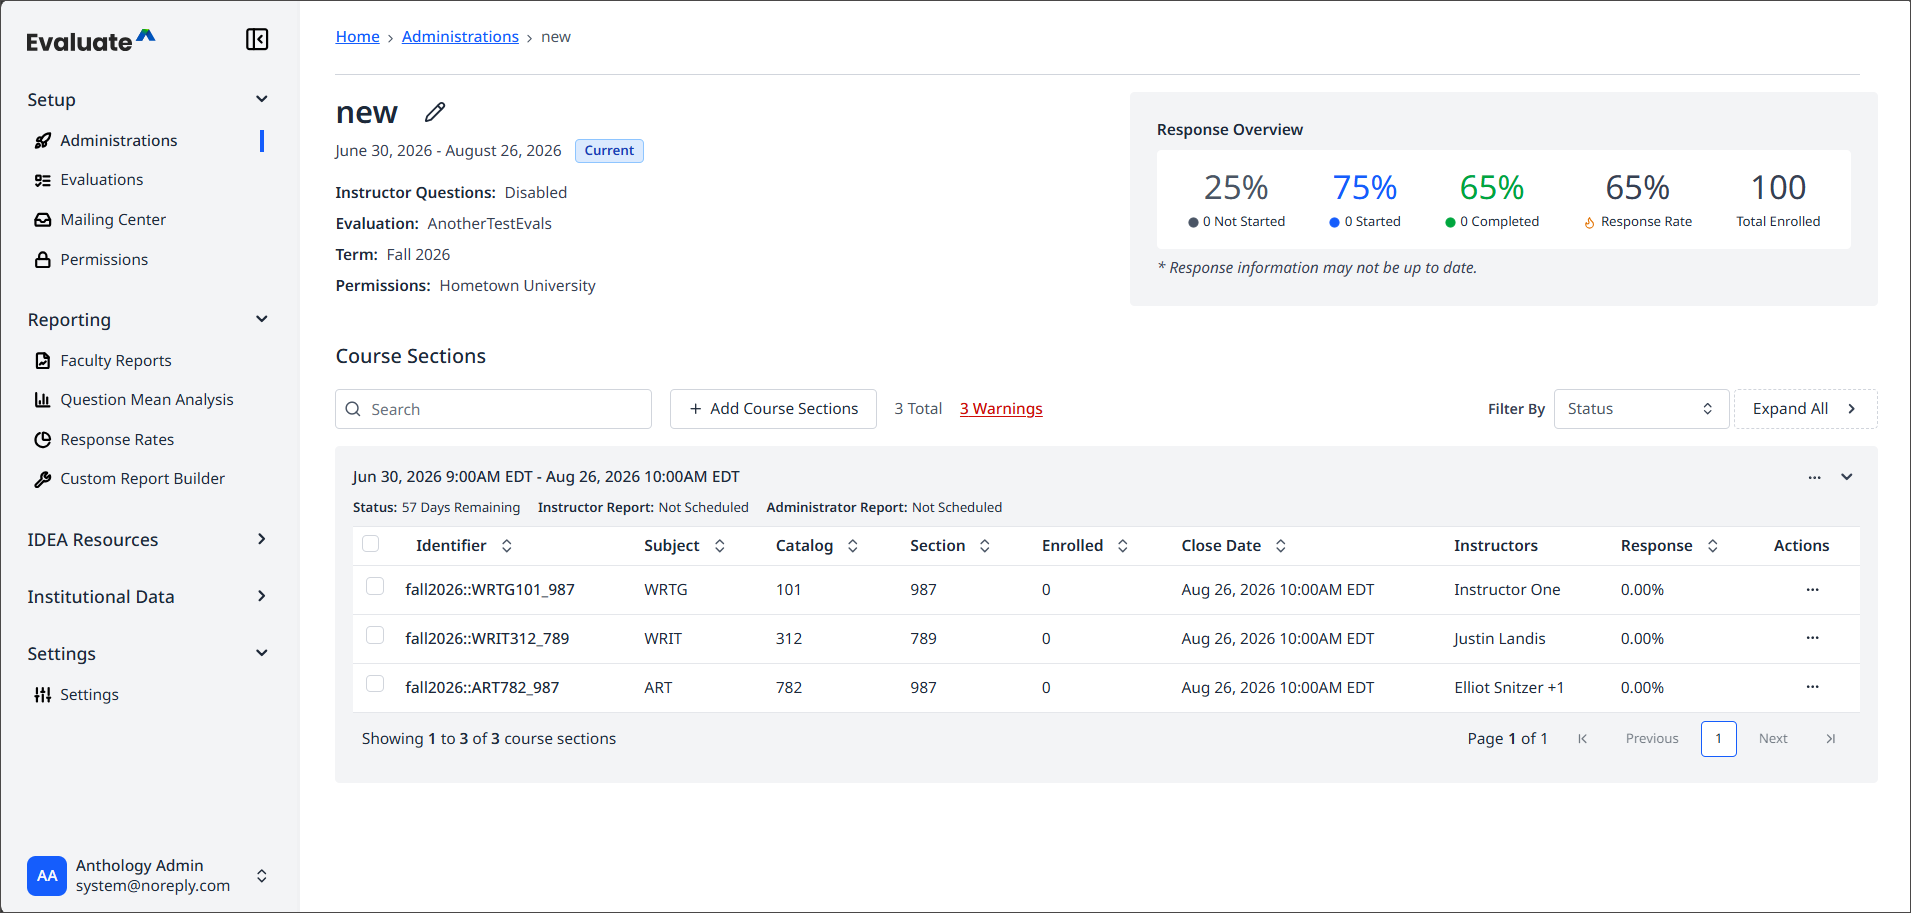Open Administrations in sidebar
The height and width of the screenshot is (913, 1911).
coord(119,141)
